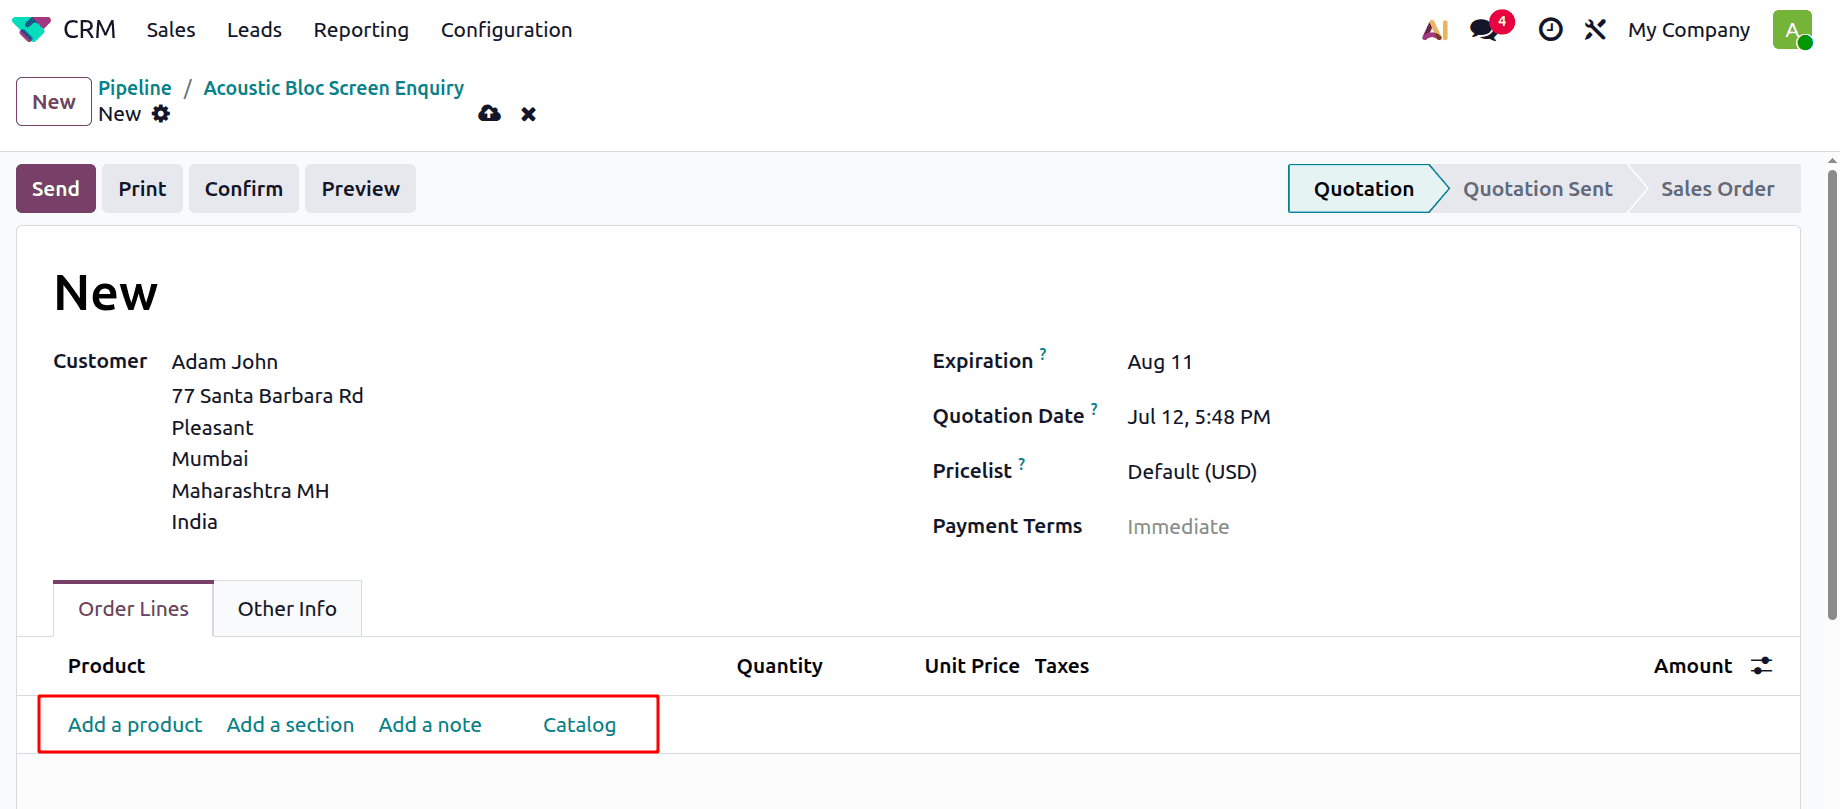Viewport: 1840px width, 809px height.
Task: Select the Sales Order status stage
Action: 1717,189
